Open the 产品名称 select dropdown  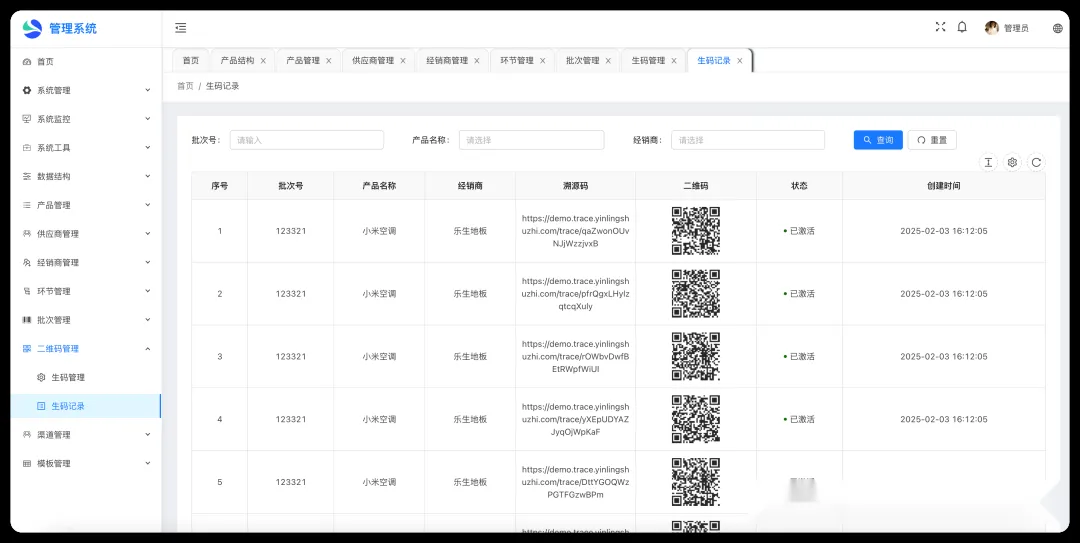[531, 140]
